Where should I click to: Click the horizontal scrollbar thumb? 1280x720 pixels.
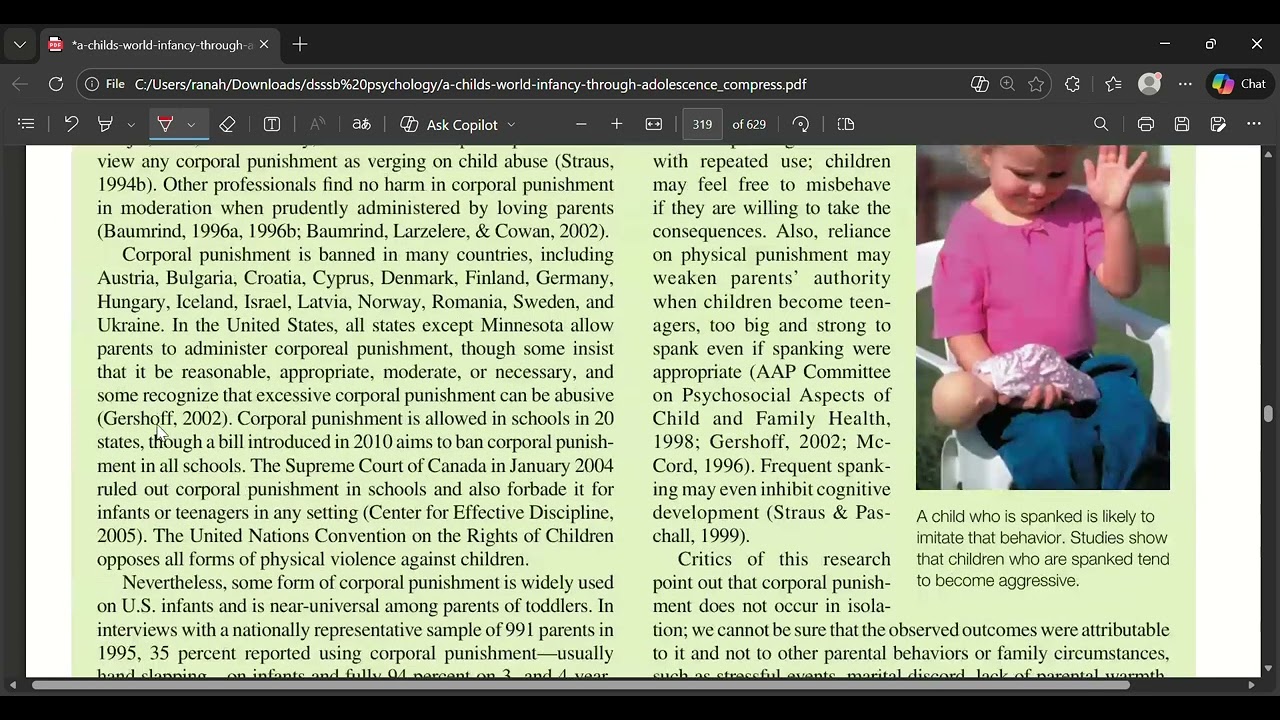[x=580, y=685]
